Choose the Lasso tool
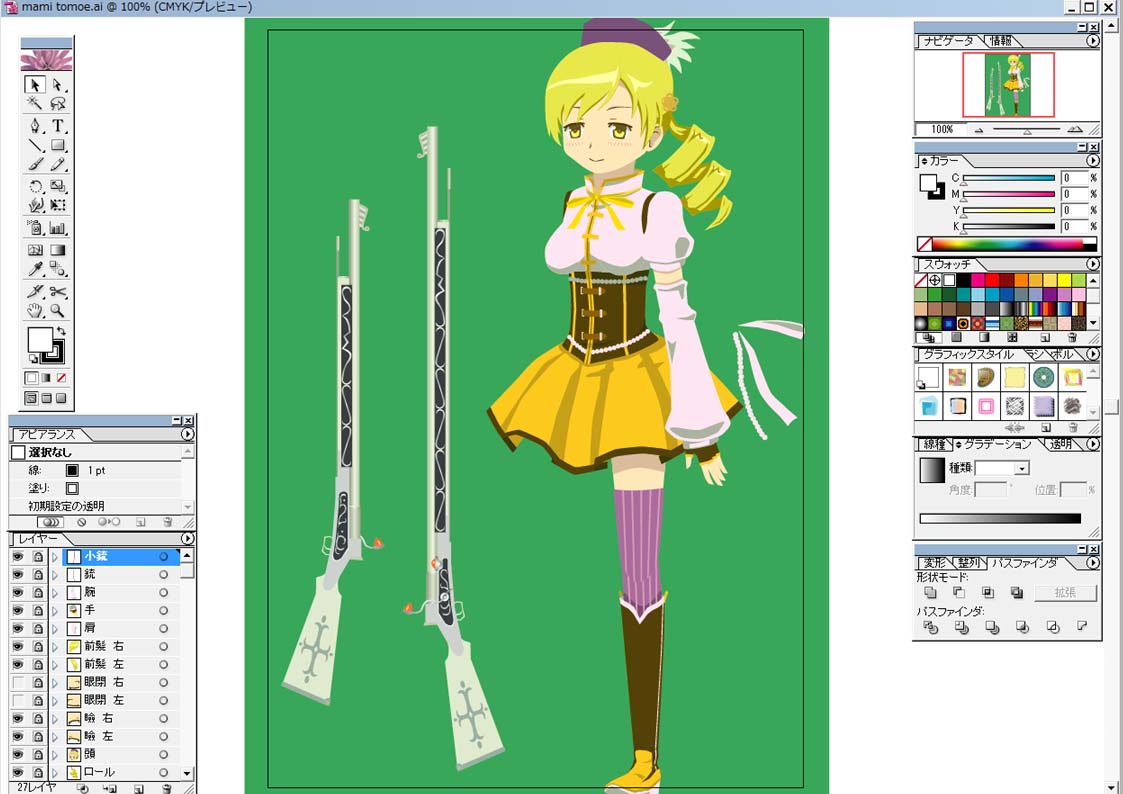This screenshot has height=794, width=1123. click(58, 104)
